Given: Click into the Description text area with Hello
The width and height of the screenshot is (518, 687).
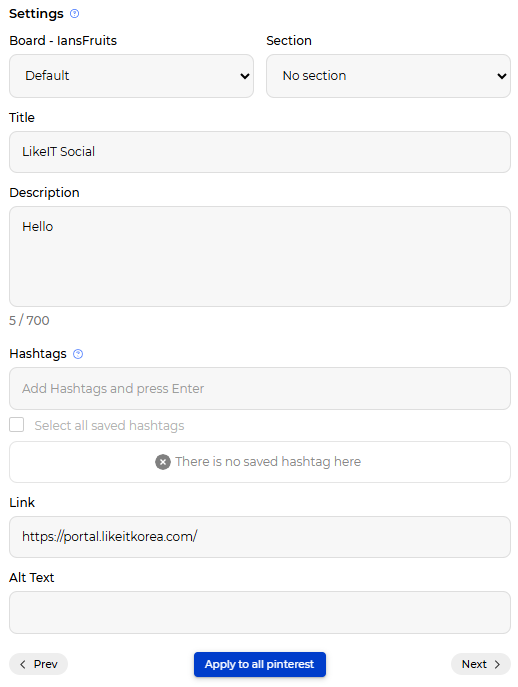Looking at the screenshot, I should [x=260, y=256].
